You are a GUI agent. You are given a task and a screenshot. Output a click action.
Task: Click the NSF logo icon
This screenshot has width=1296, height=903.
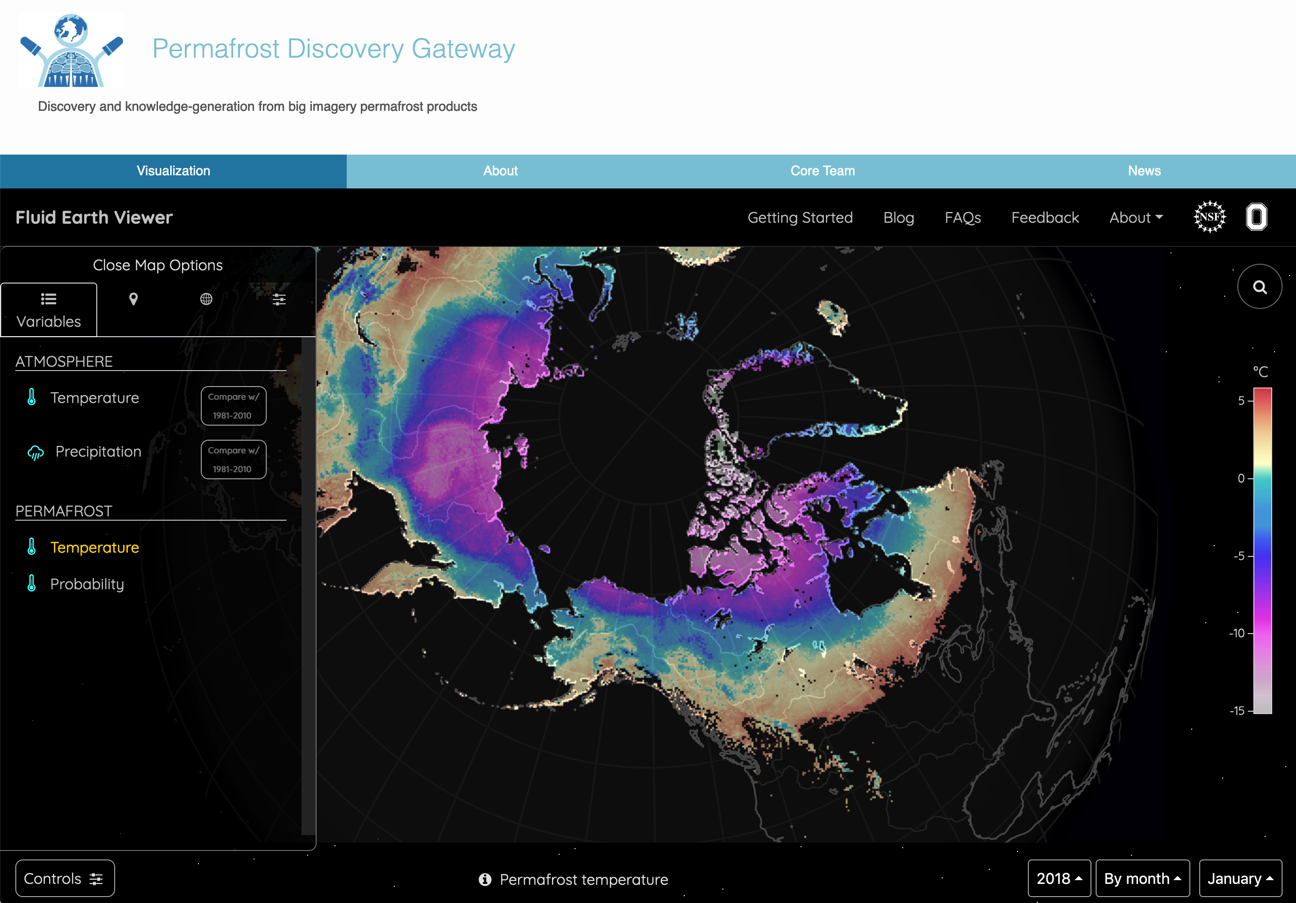click(x=1209, y=217)
